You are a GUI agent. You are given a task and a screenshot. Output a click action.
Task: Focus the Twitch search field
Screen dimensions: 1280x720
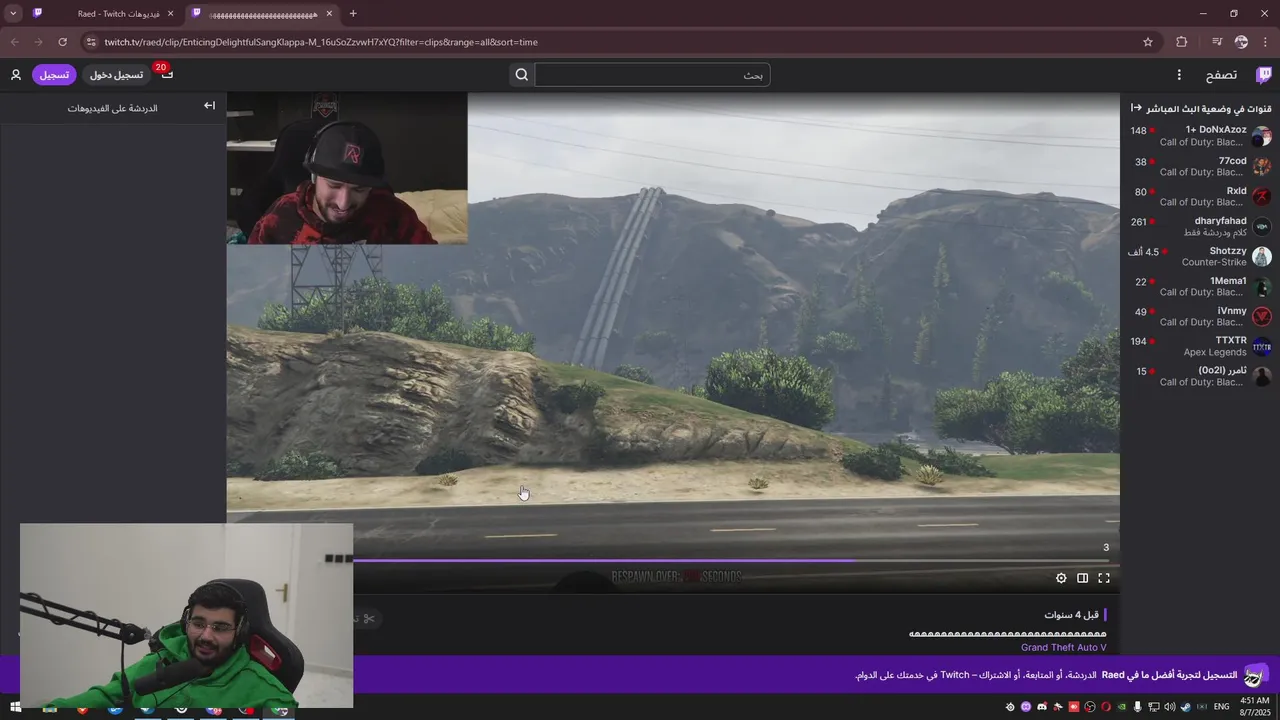tap(652, 75)
